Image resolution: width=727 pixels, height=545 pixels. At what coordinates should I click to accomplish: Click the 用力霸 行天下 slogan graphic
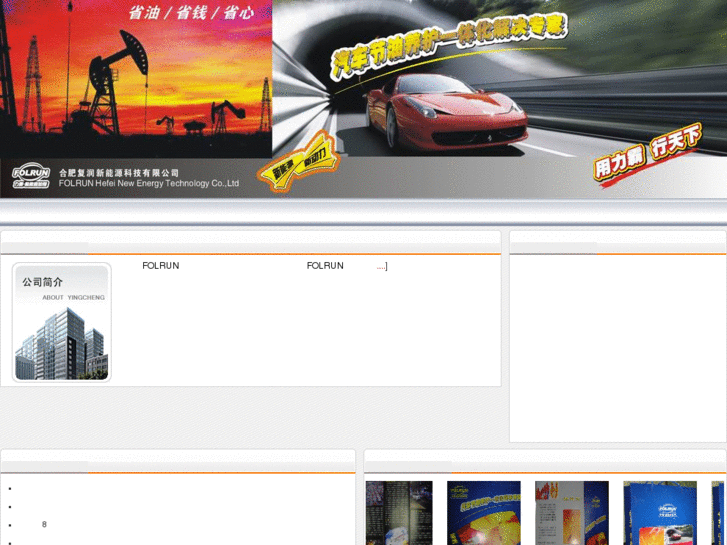click(647, 153)
